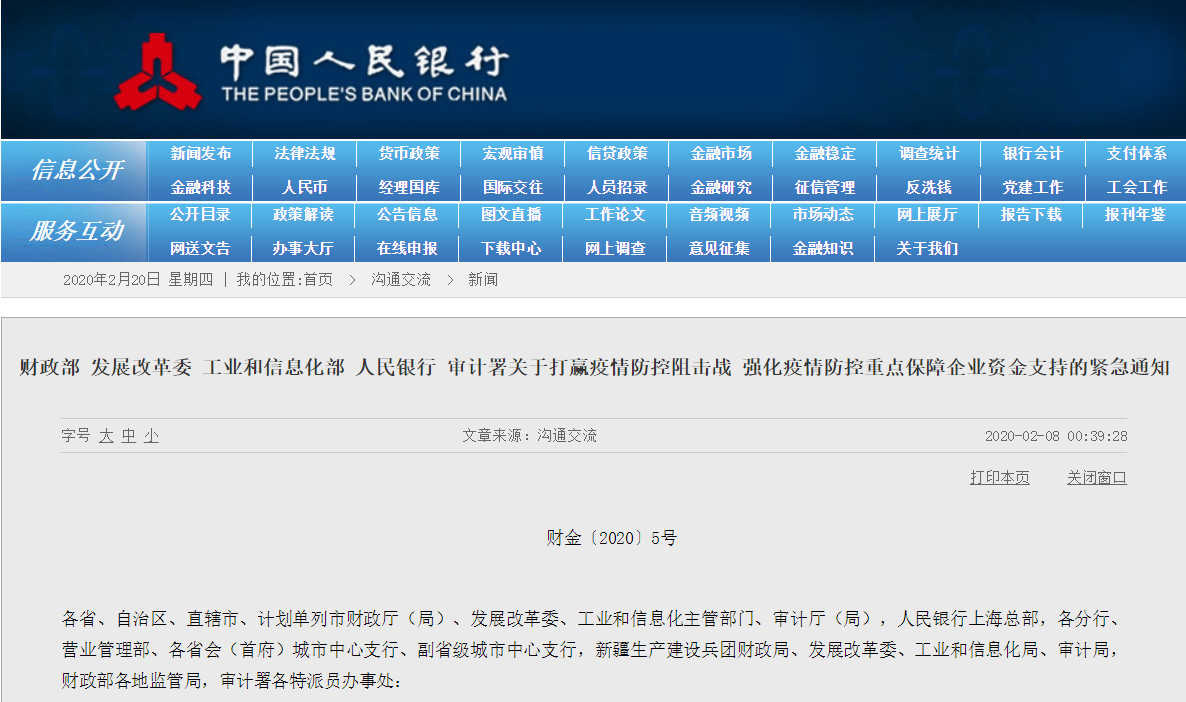Click 打印本页 to print page

pos(999,478)
